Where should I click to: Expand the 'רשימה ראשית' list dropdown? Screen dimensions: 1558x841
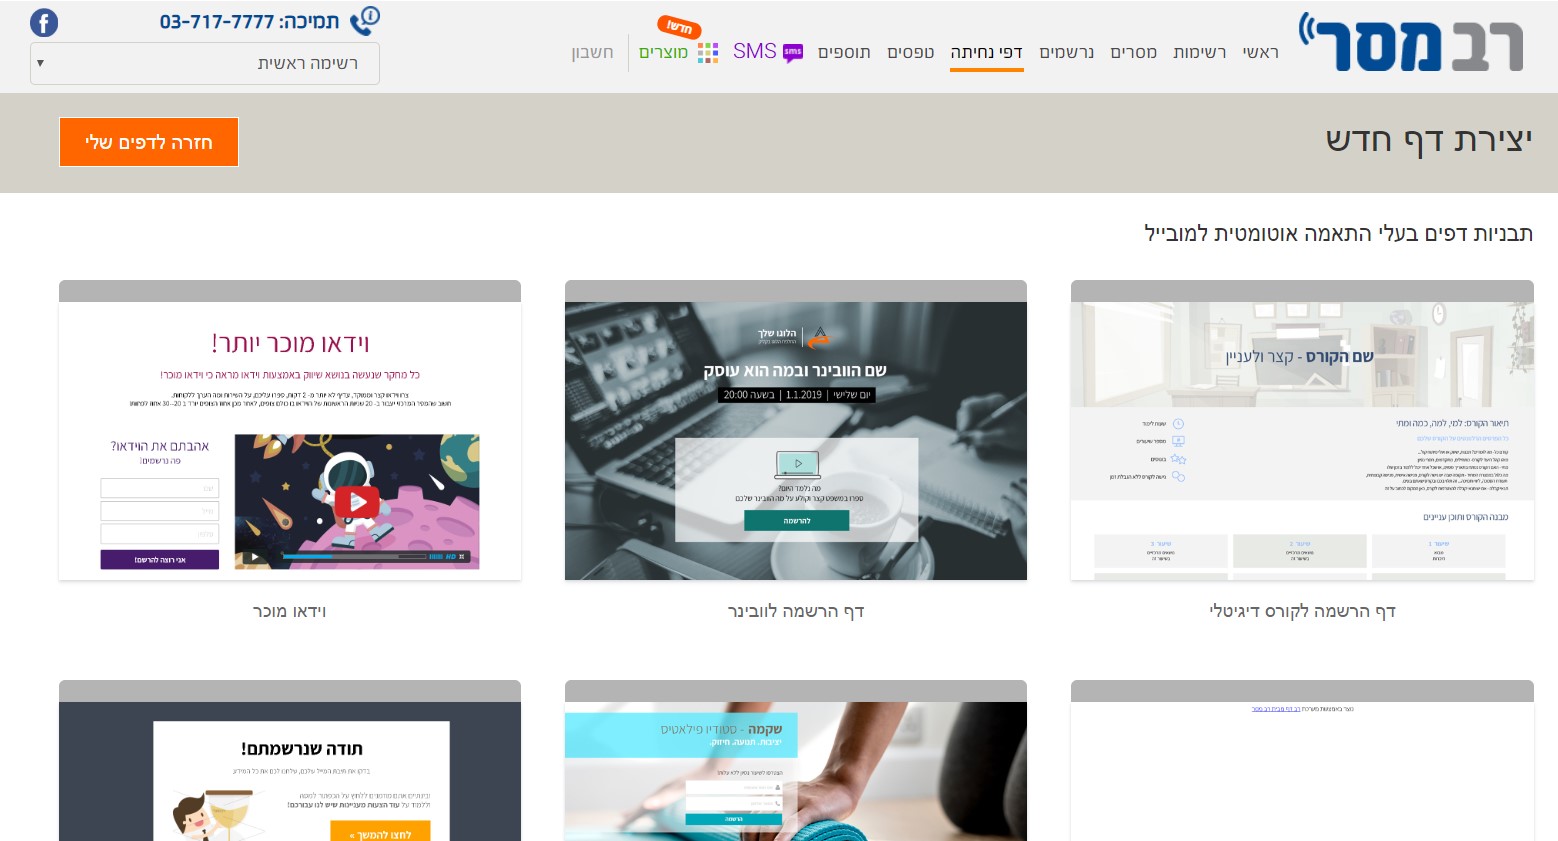coord(205,63)
